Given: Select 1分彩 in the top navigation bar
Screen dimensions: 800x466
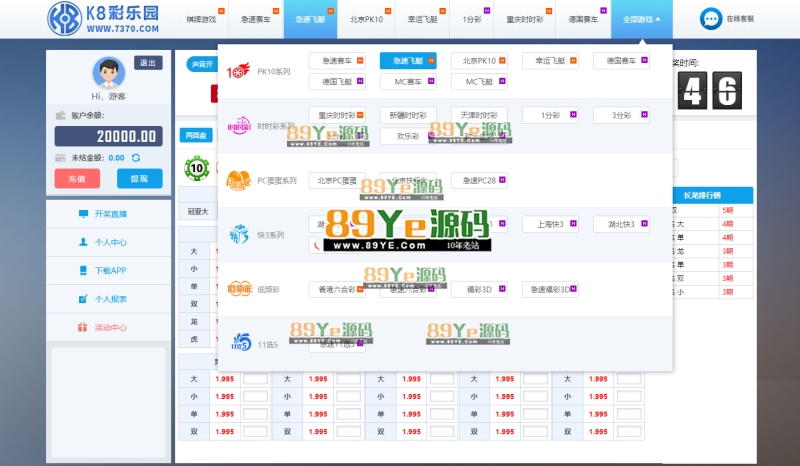Looking at the screenshot, I should (x=472, y=19).
